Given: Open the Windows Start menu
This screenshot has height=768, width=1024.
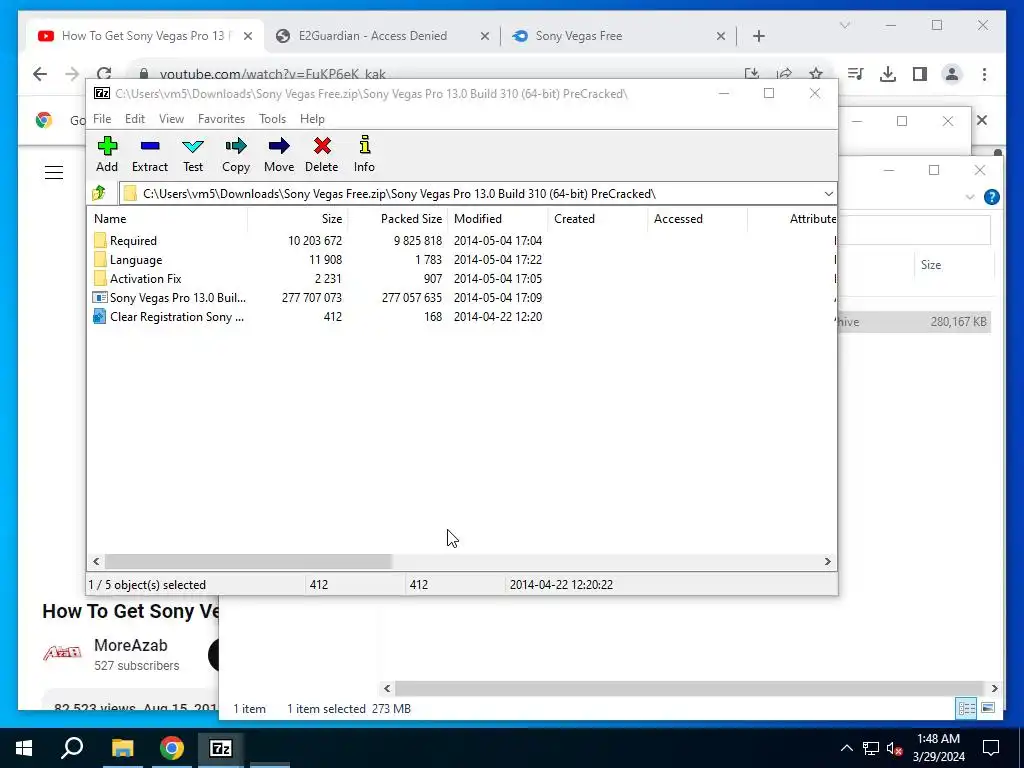Looking at the screenshot, I should tap(24, 748).
